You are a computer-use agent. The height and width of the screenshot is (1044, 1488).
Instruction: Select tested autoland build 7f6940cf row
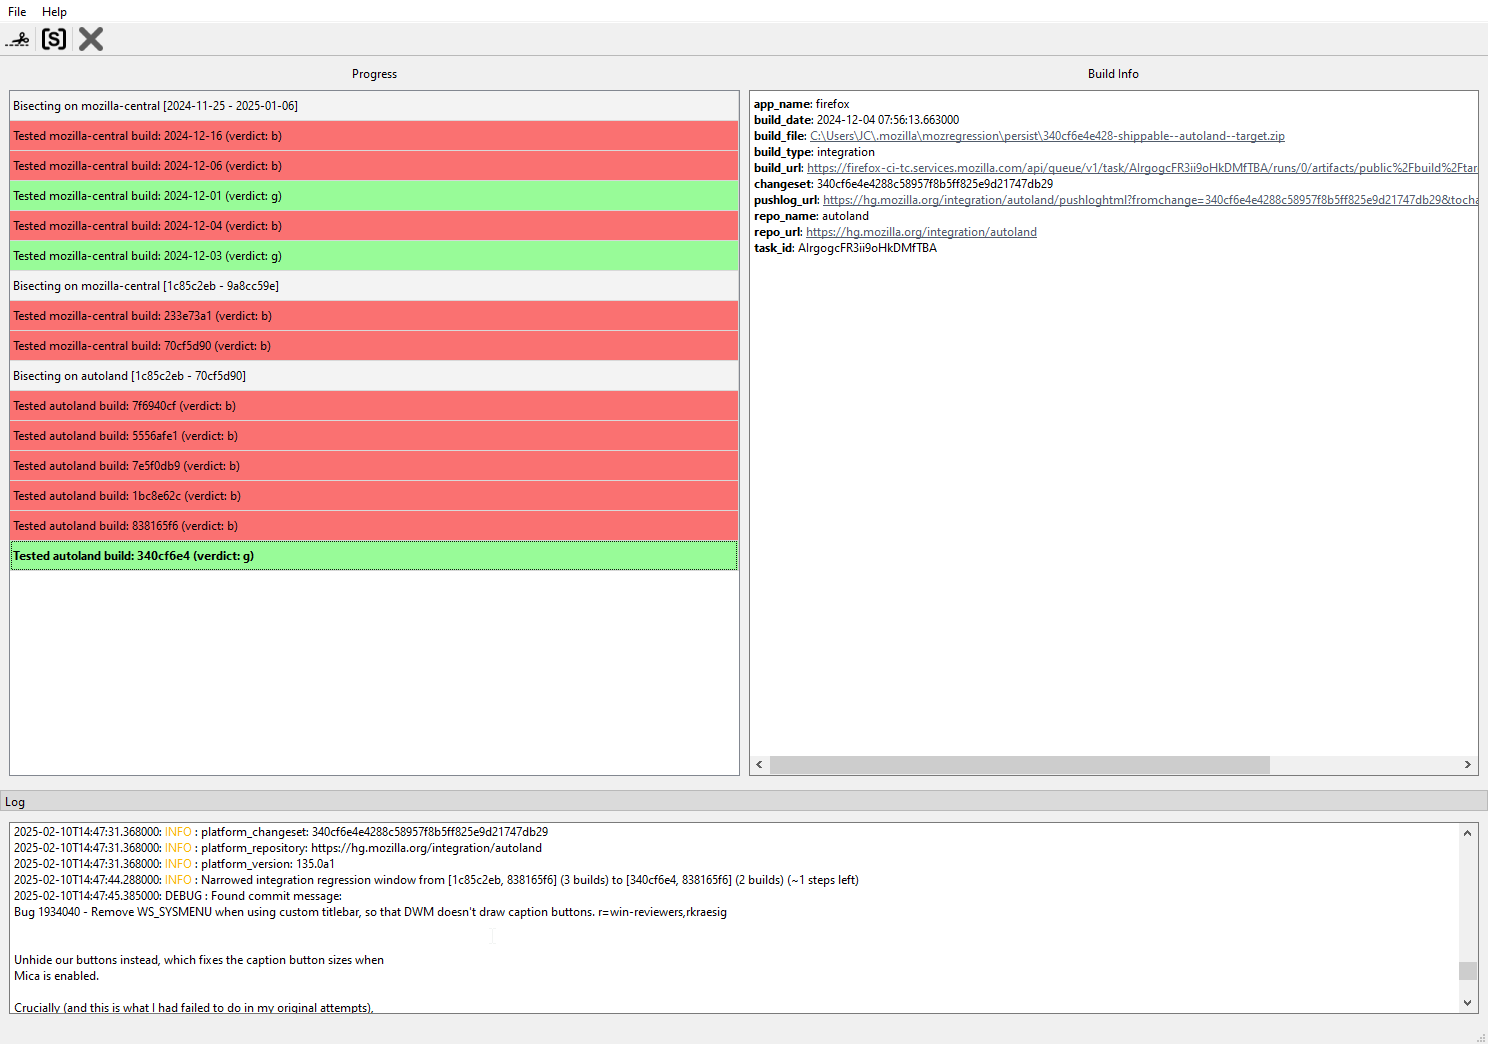374,406
